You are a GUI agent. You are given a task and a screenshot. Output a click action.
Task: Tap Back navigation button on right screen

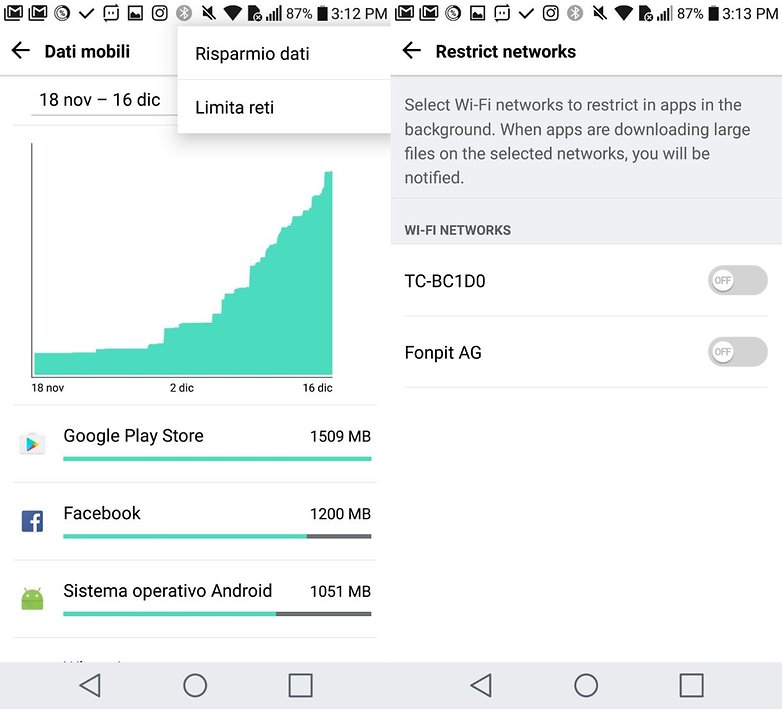[481, 685]
